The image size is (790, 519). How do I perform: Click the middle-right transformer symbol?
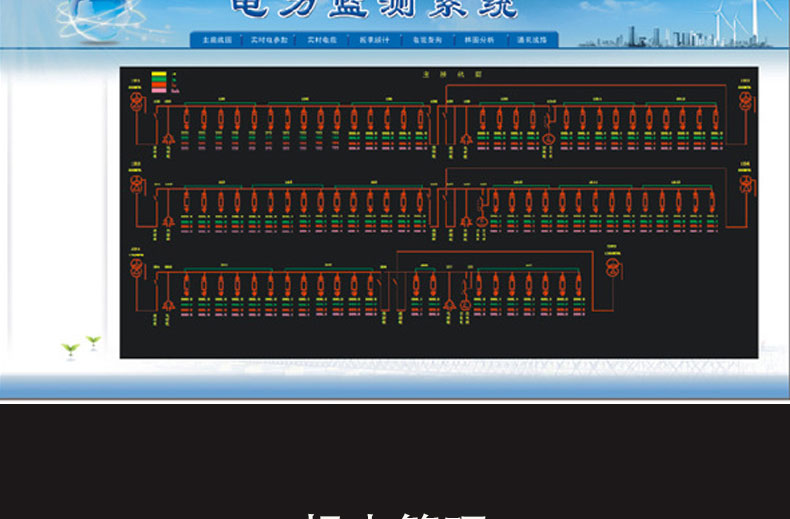(744, 184)
